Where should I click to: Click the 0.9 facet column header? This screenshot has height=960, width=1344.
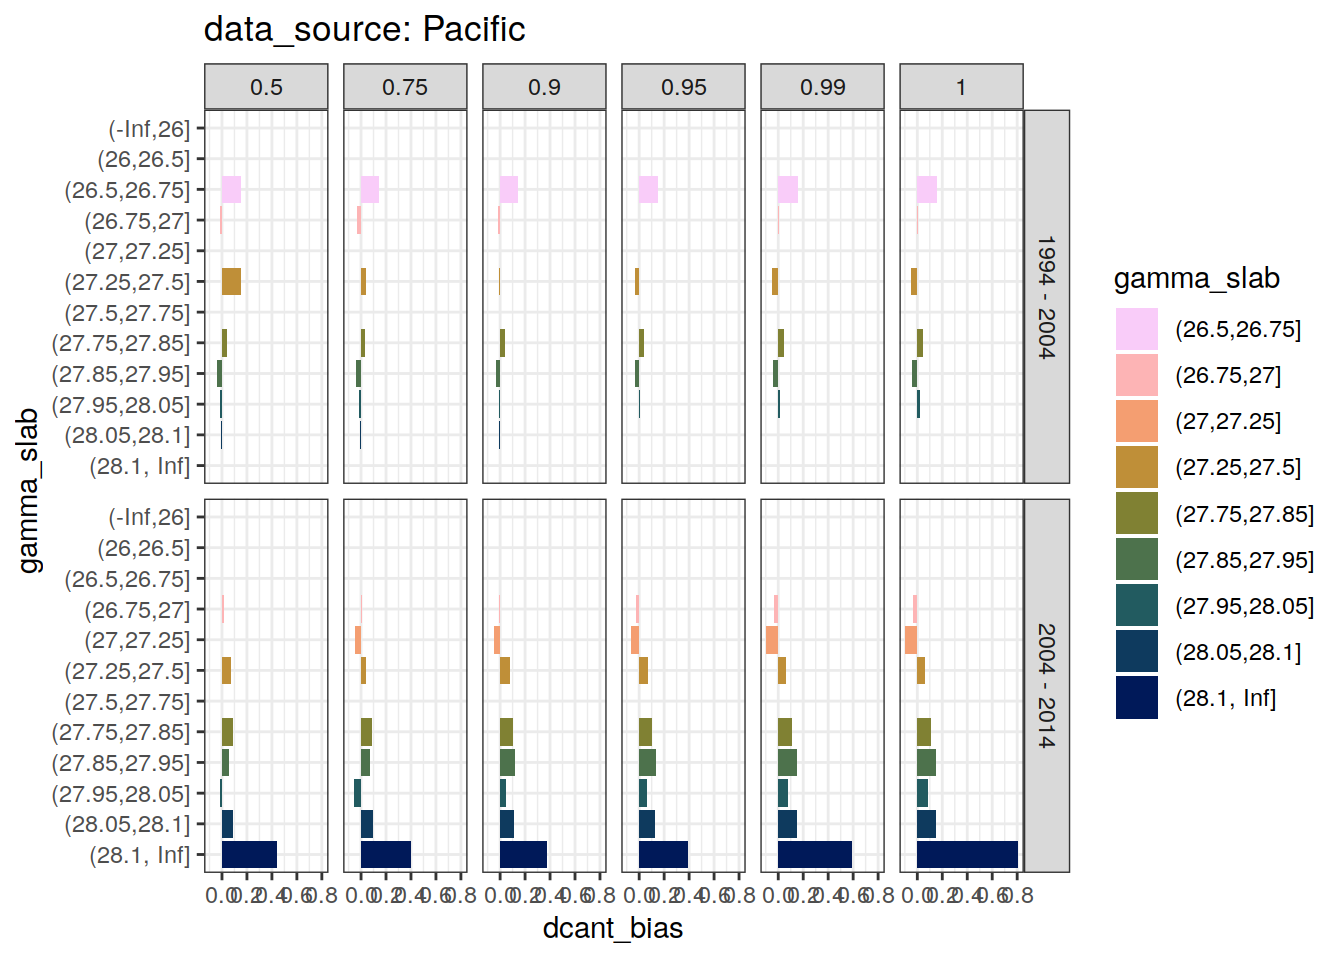544,87
